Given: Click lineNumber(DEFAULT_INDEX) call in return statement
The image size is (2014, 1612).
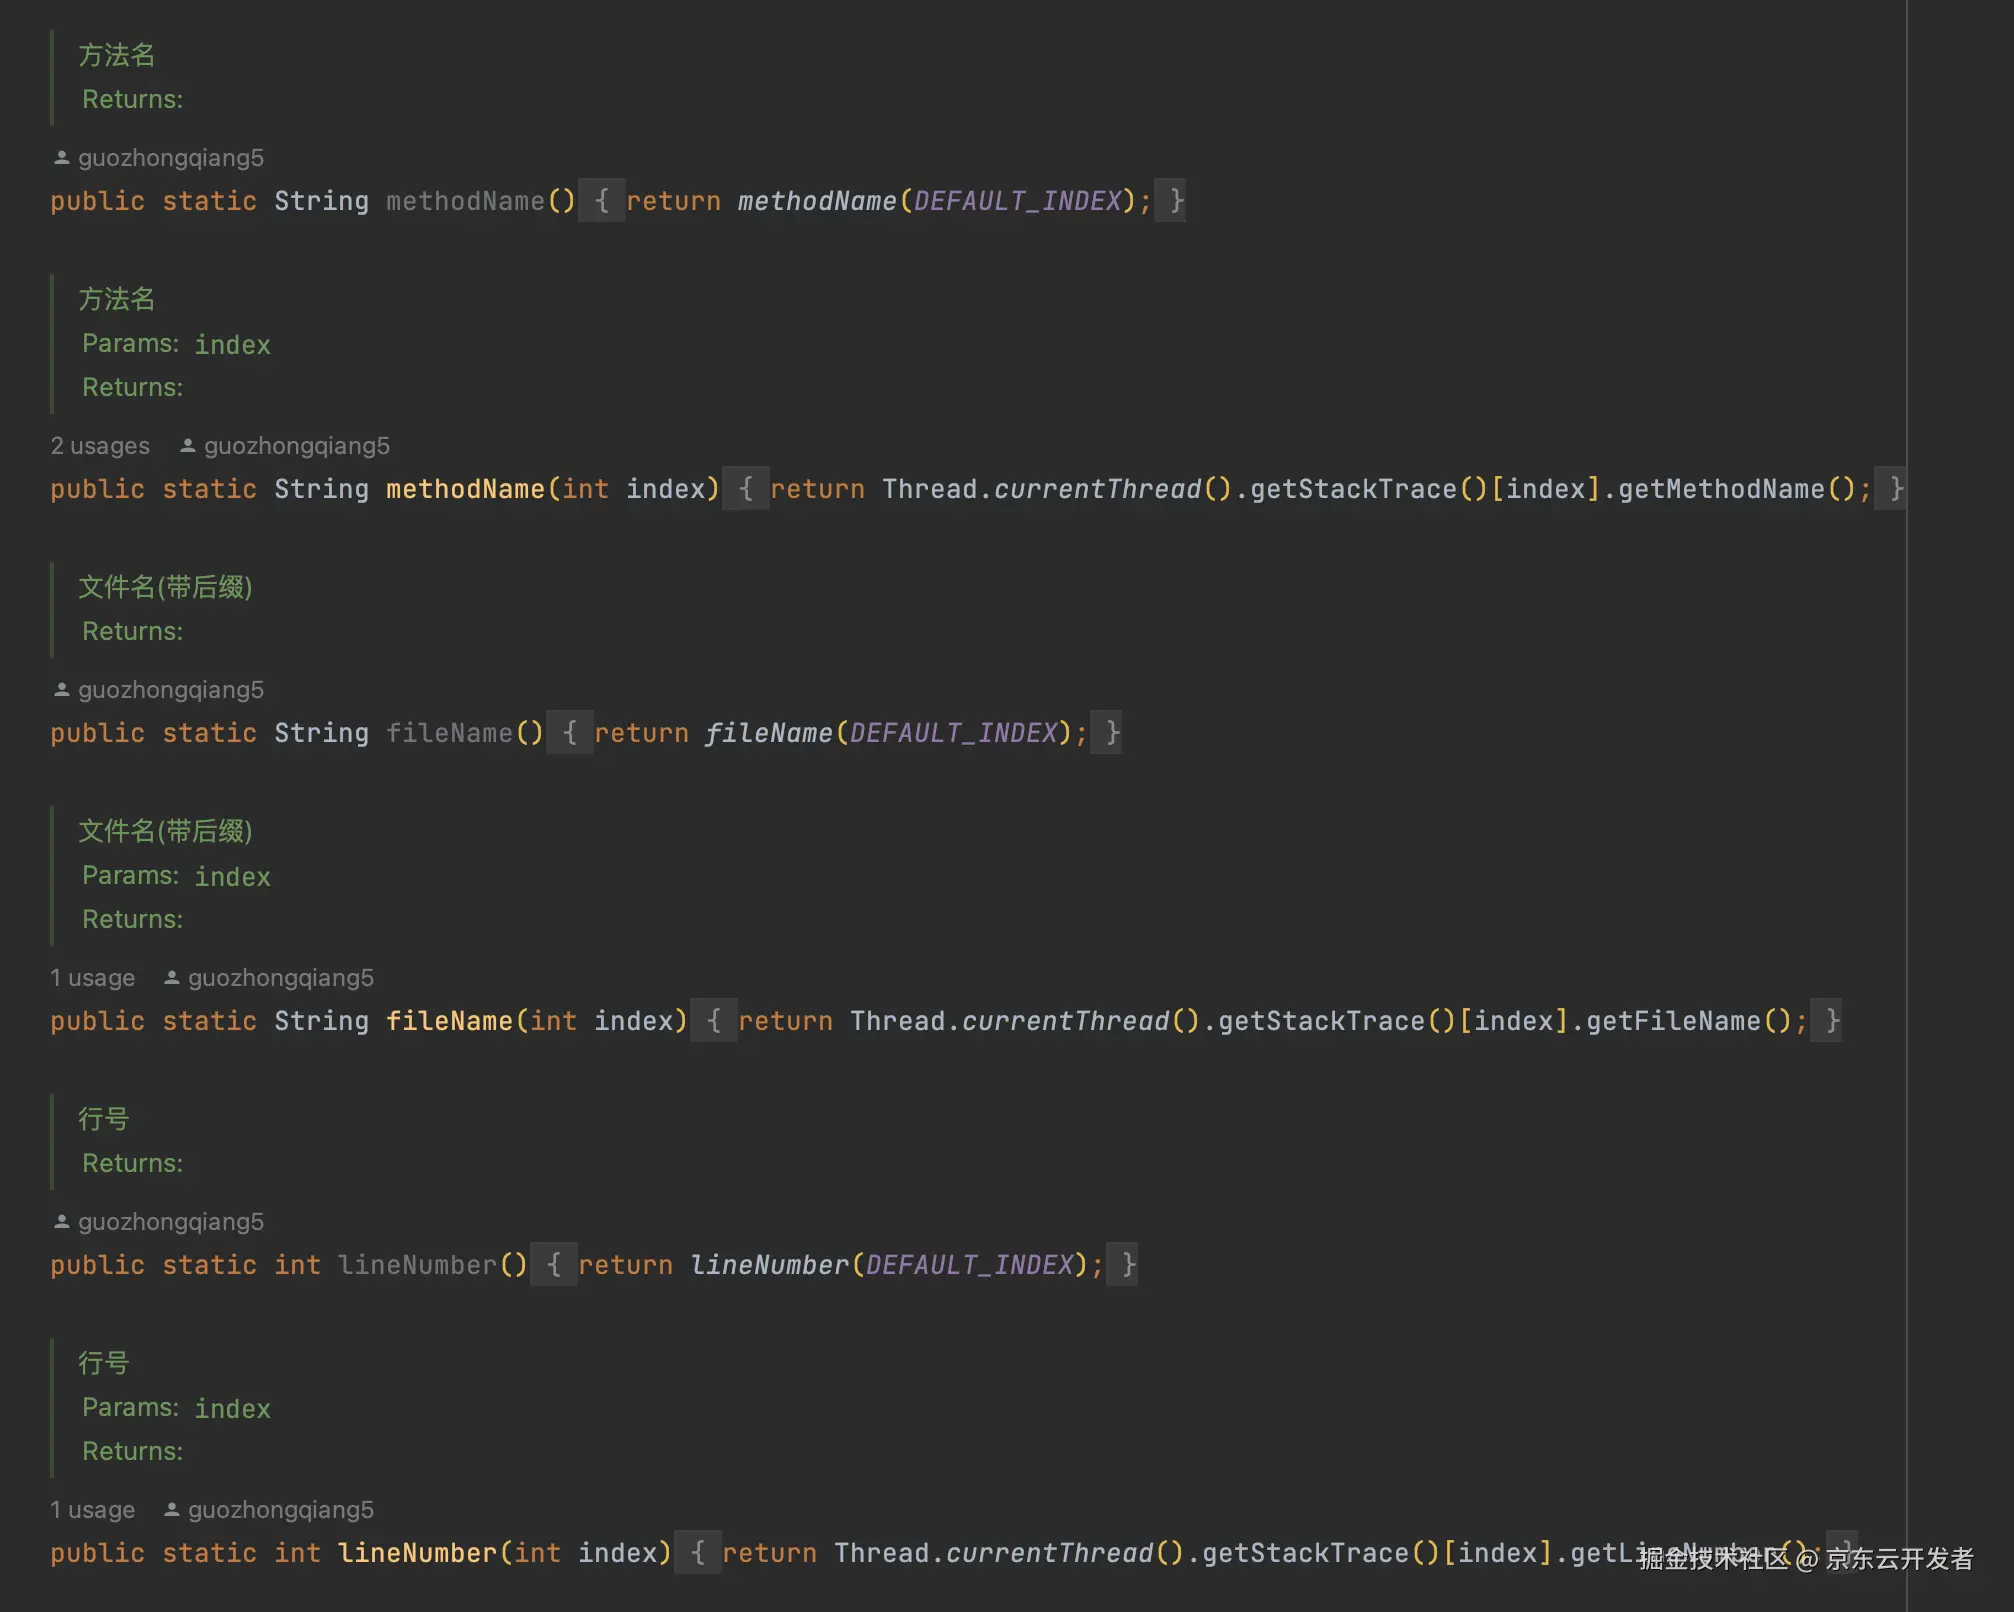Looking at the screenshot, I should [769, 1265].
